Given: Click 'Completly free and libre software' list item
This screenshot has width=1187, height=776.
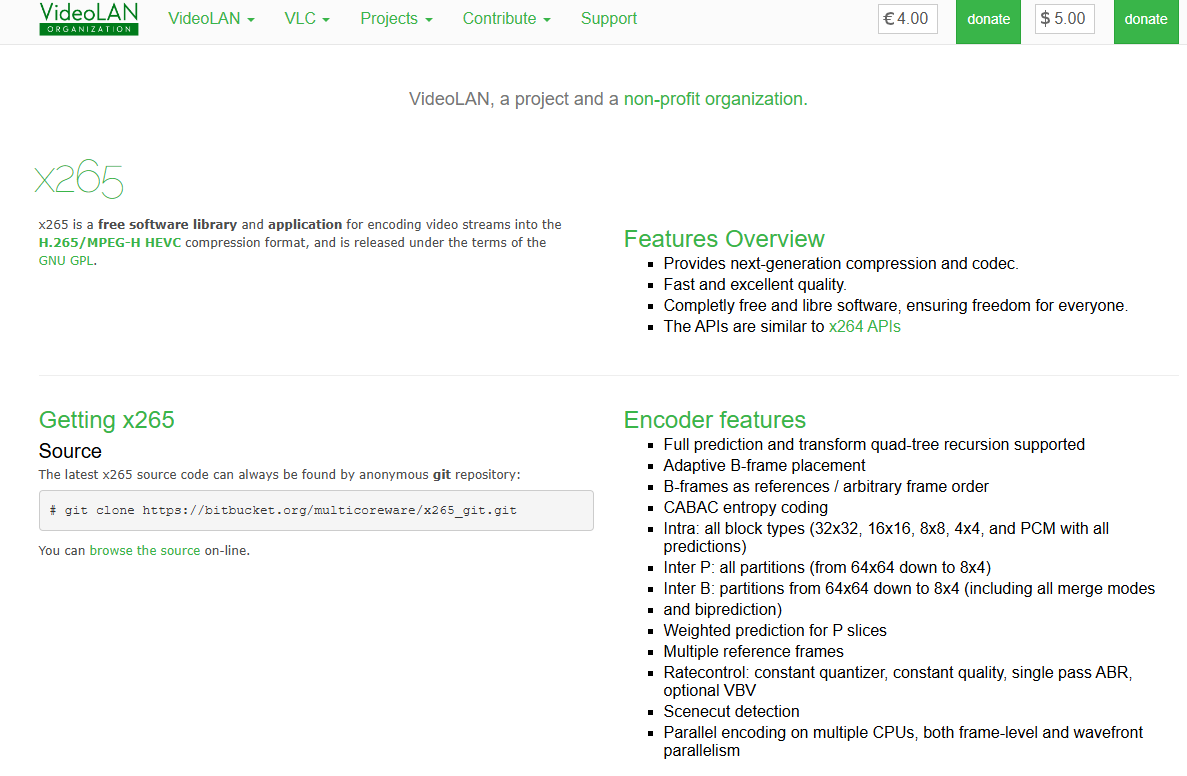Looking at the screenshot, I should coord(896,306).
